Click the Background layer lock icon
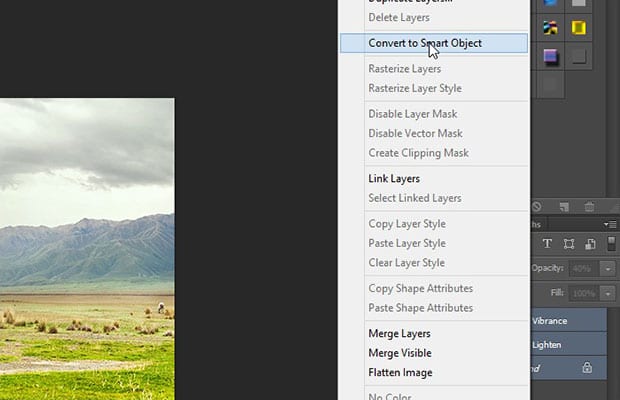Image resolution: width=620 pixels, height=400 pixels. [x=587, y=368]
